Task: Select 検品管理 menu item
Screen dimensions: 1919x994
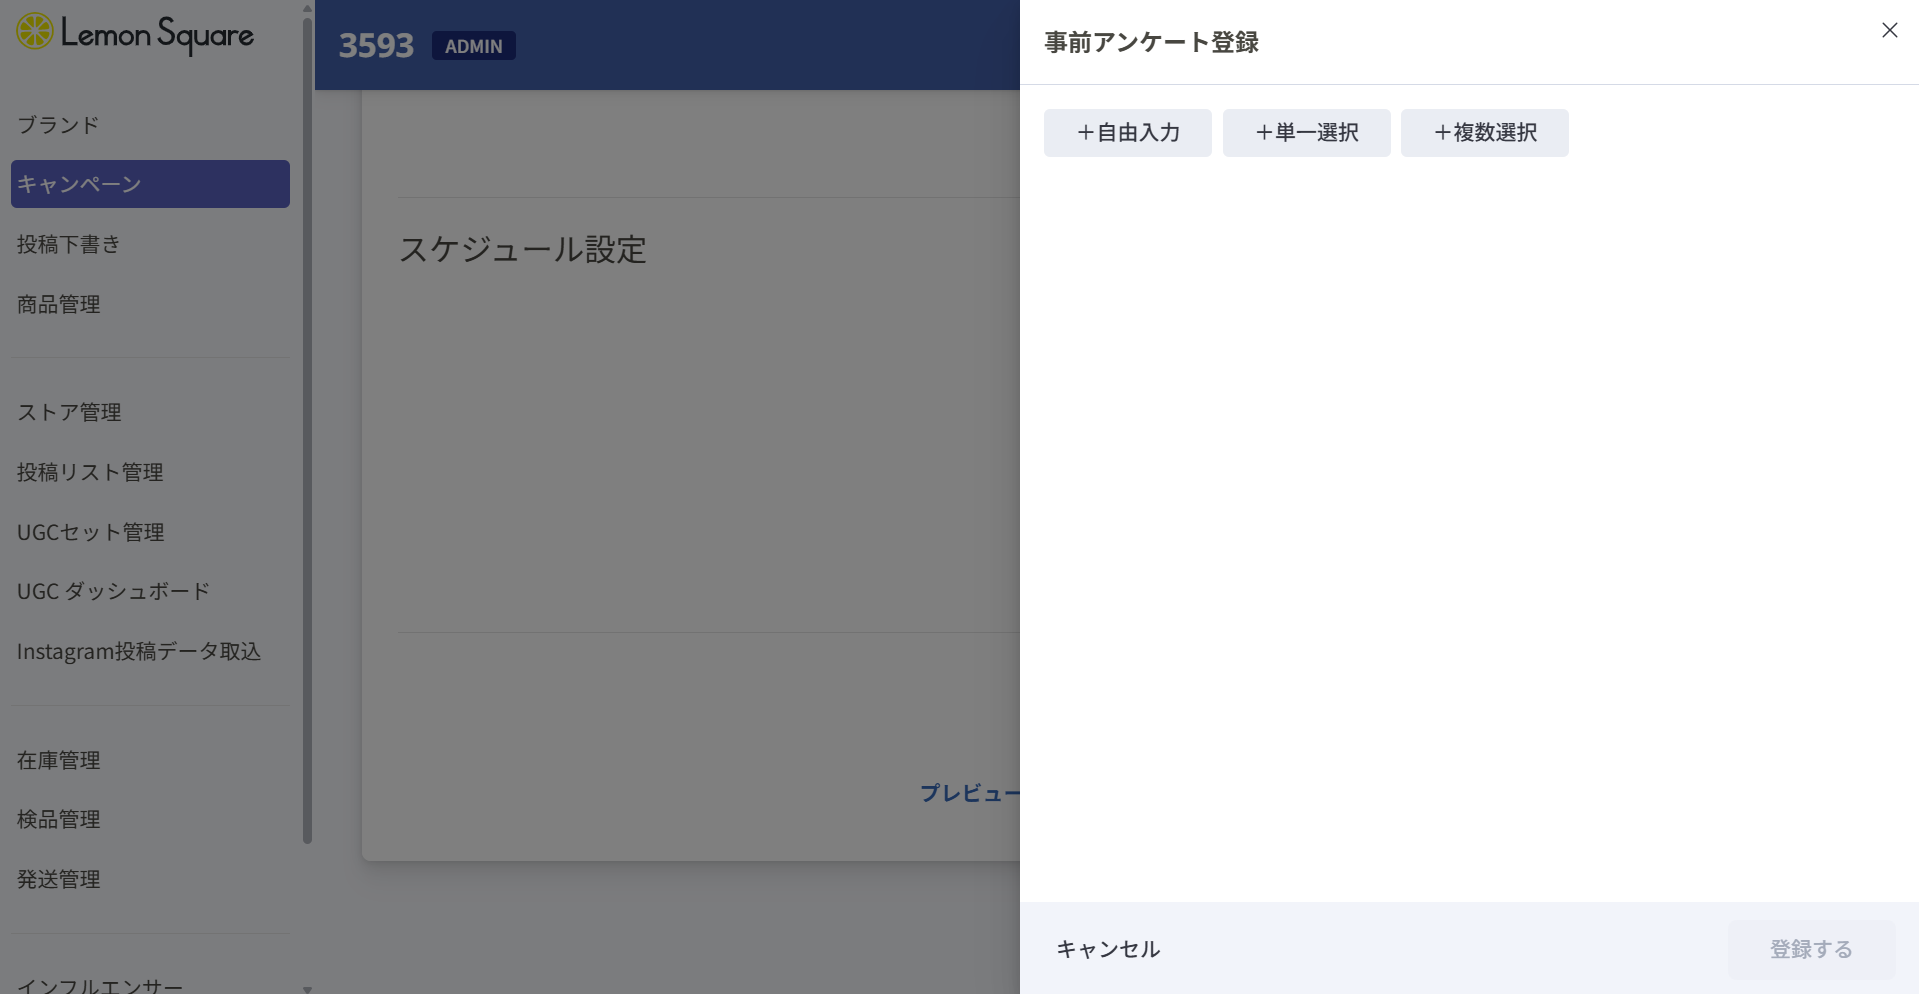Action: [x=58, y=819]
